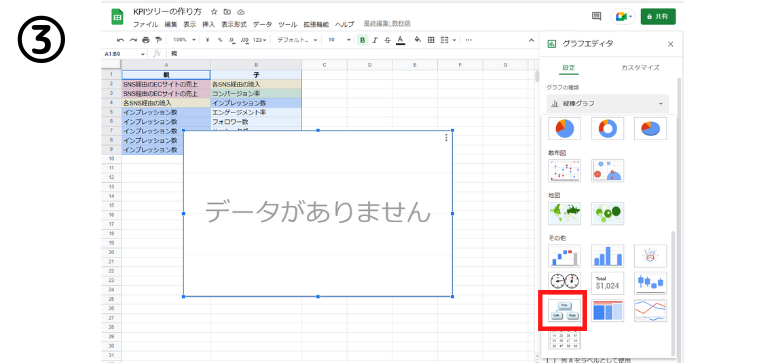Choose the candlestick chart thumbnail
Viewport: 768px width, 363px height.
click(x=650, y=283)
